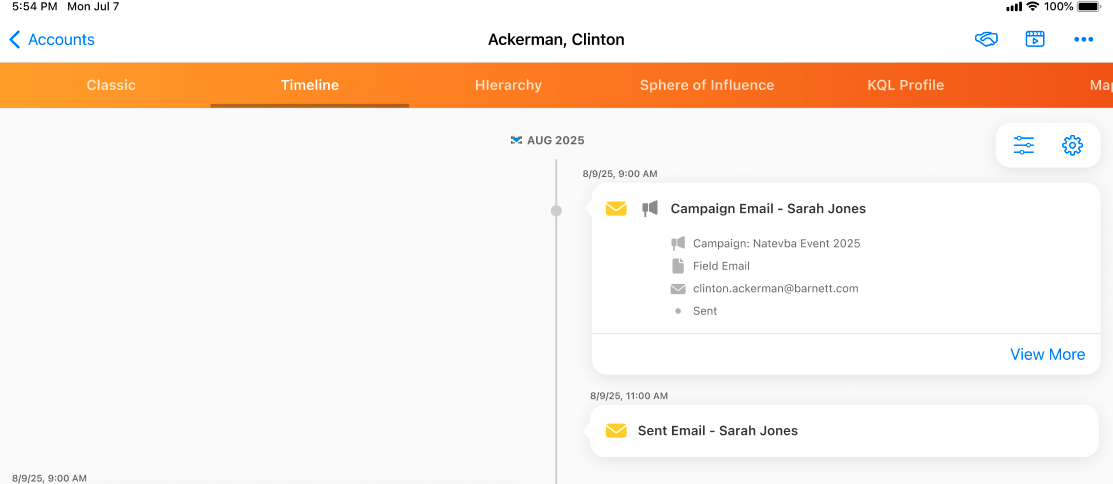This screenshot has width=1113, height=484.
Task: Tap the Field Email document icon
Action: [x=678, y=266]
